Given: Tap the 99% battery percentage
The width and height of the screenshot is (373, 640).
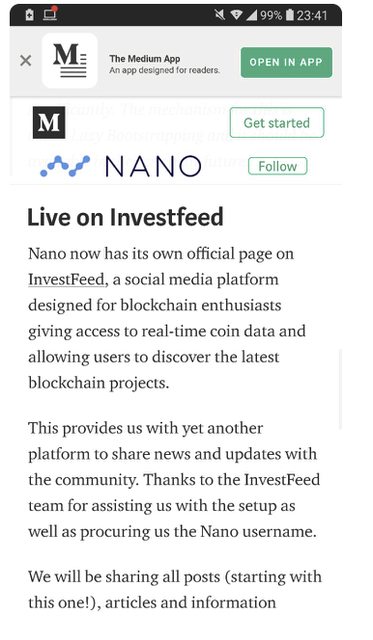Looking at the screenshot, I should (x=271, y=16).
